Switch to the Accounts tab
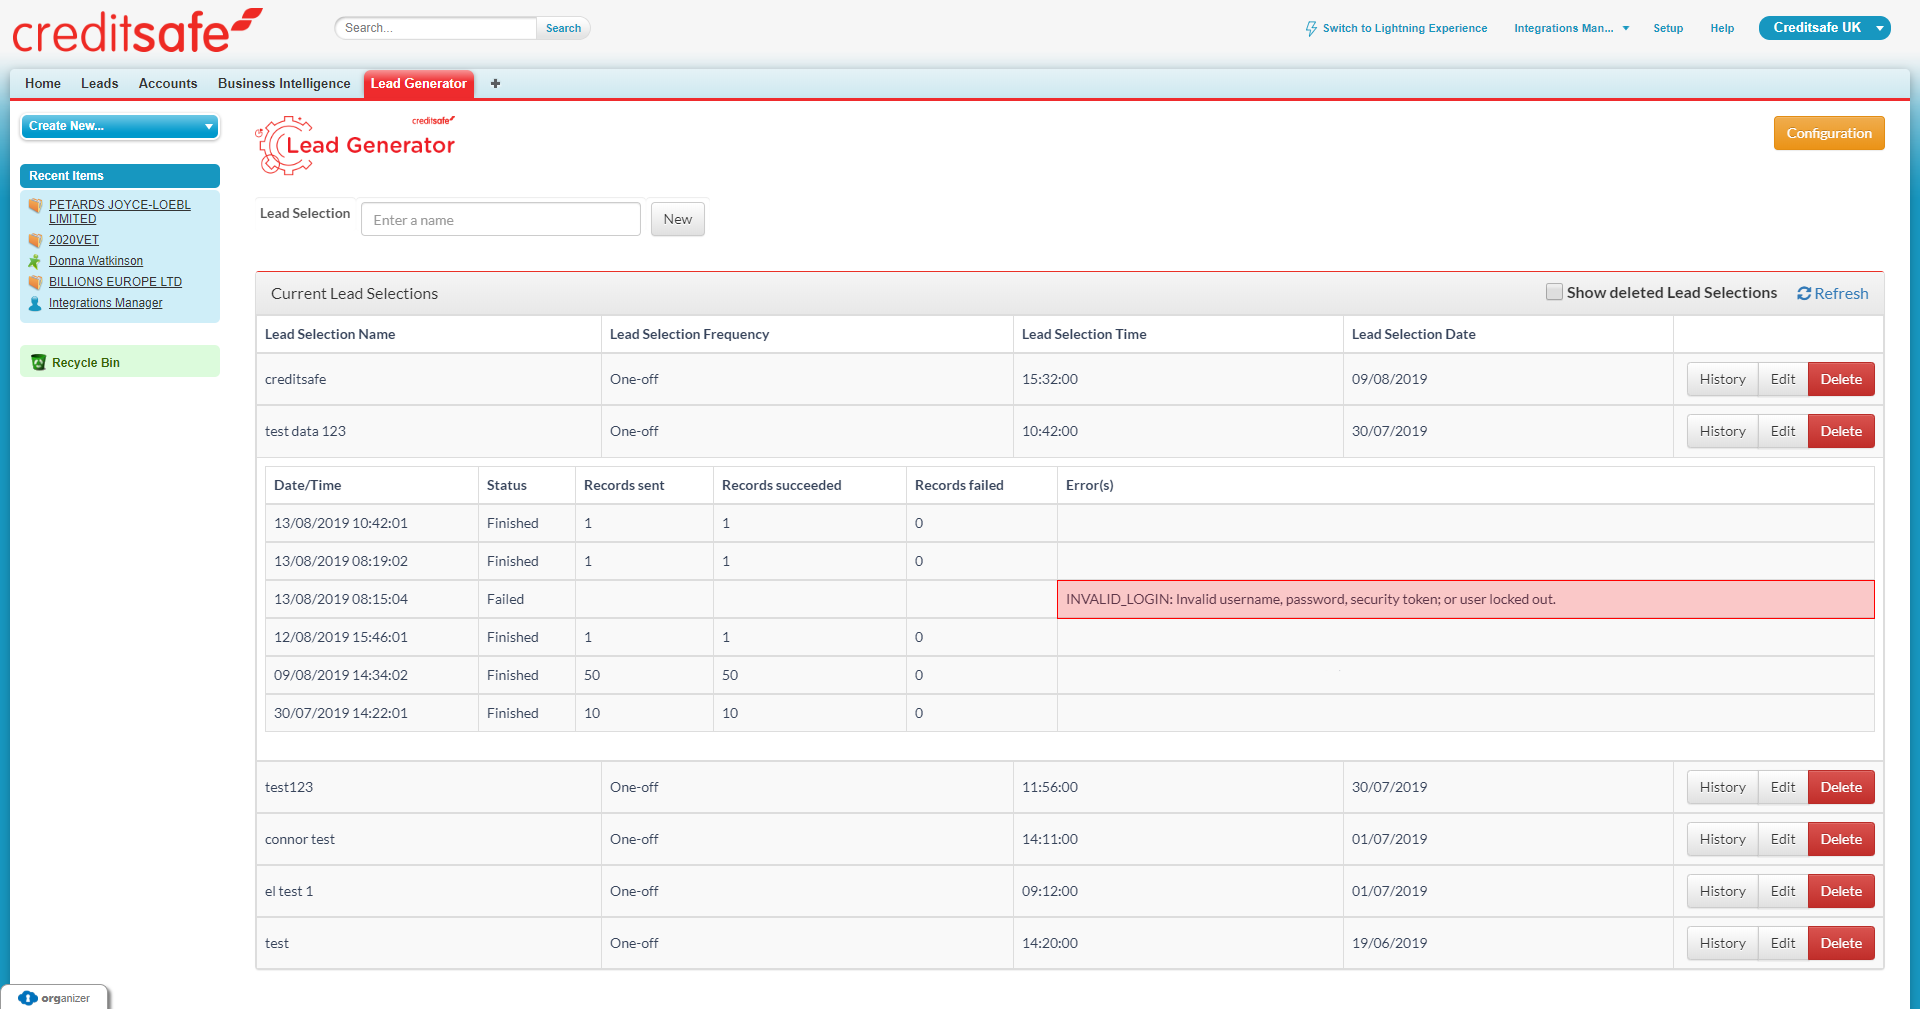Viewport: 1920px width, 1009px height. pos(168,84)
